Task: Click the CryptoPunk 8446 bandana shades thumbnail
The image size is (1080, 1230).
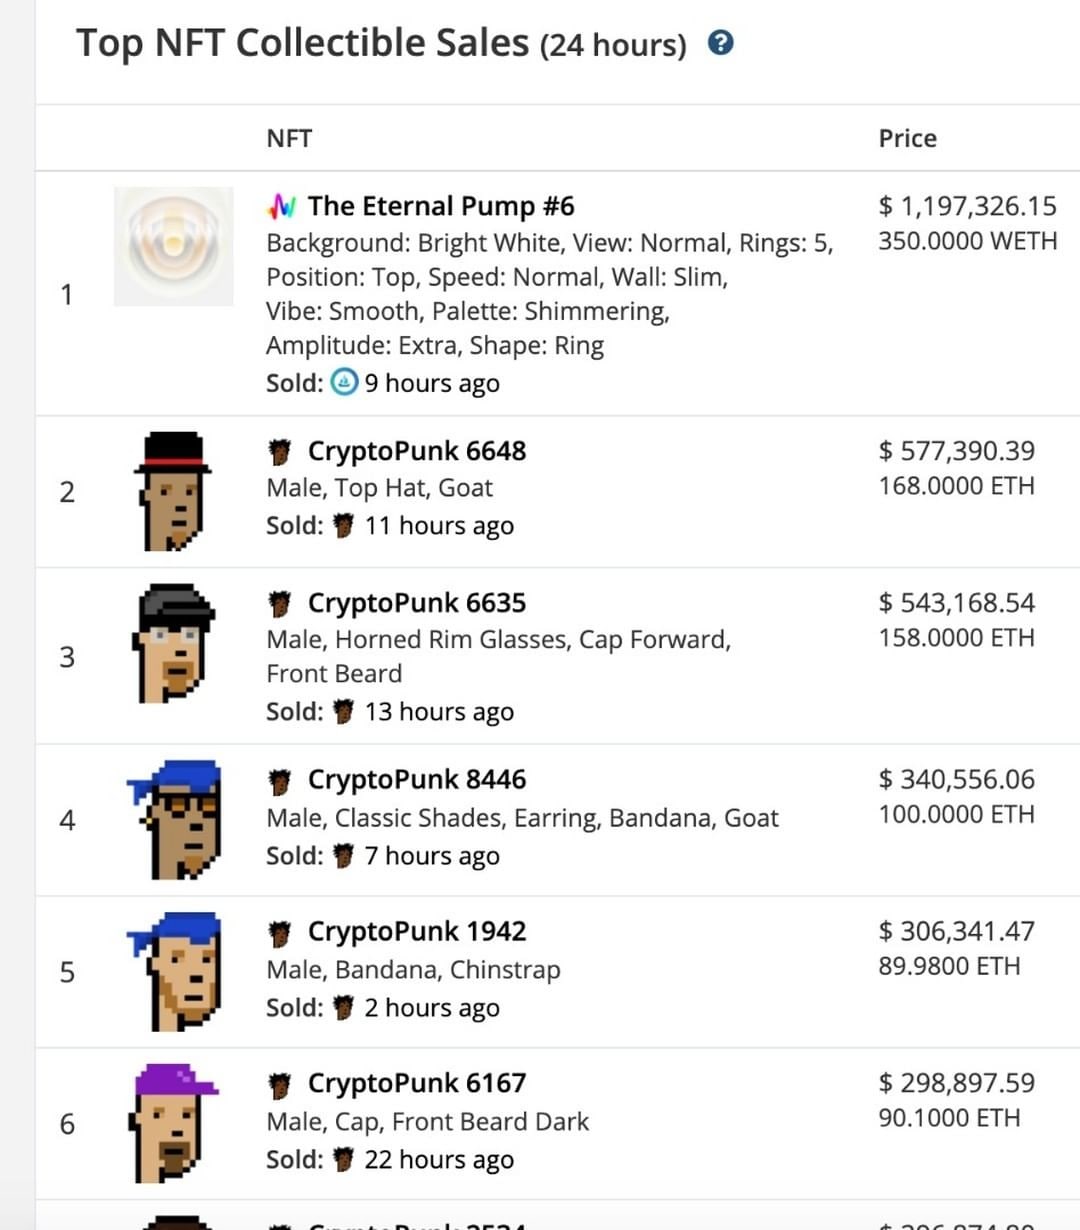Action: (173, 820)
